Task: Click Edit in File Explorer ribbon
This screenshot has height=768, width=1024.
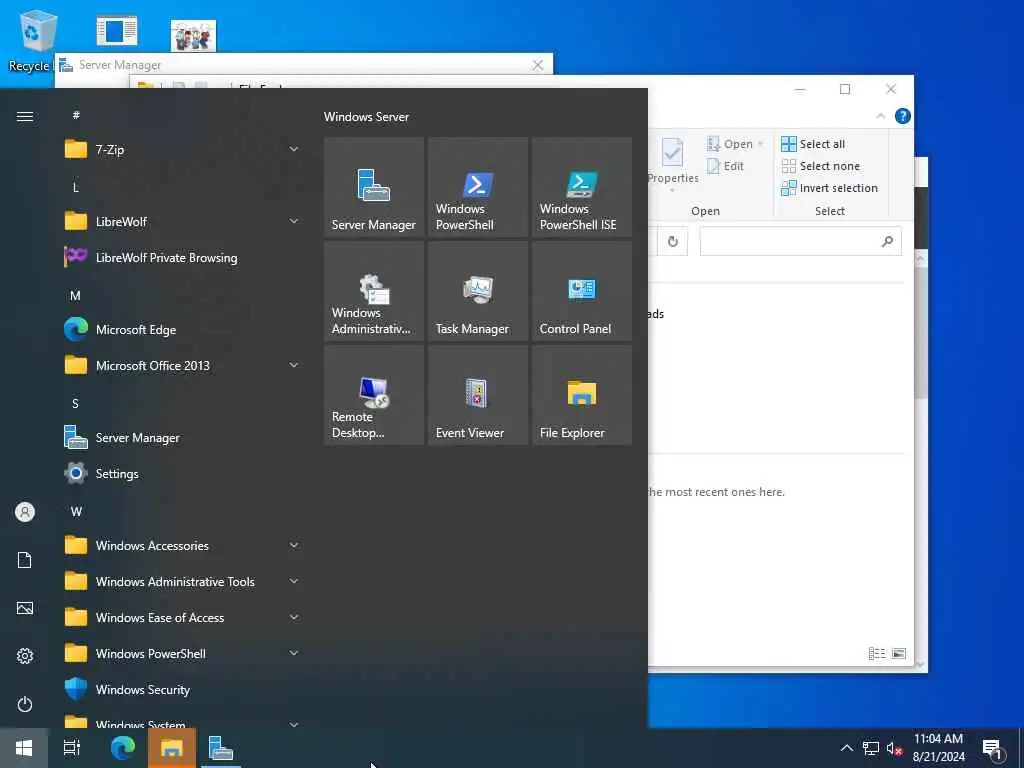Action: click(726, 166)
